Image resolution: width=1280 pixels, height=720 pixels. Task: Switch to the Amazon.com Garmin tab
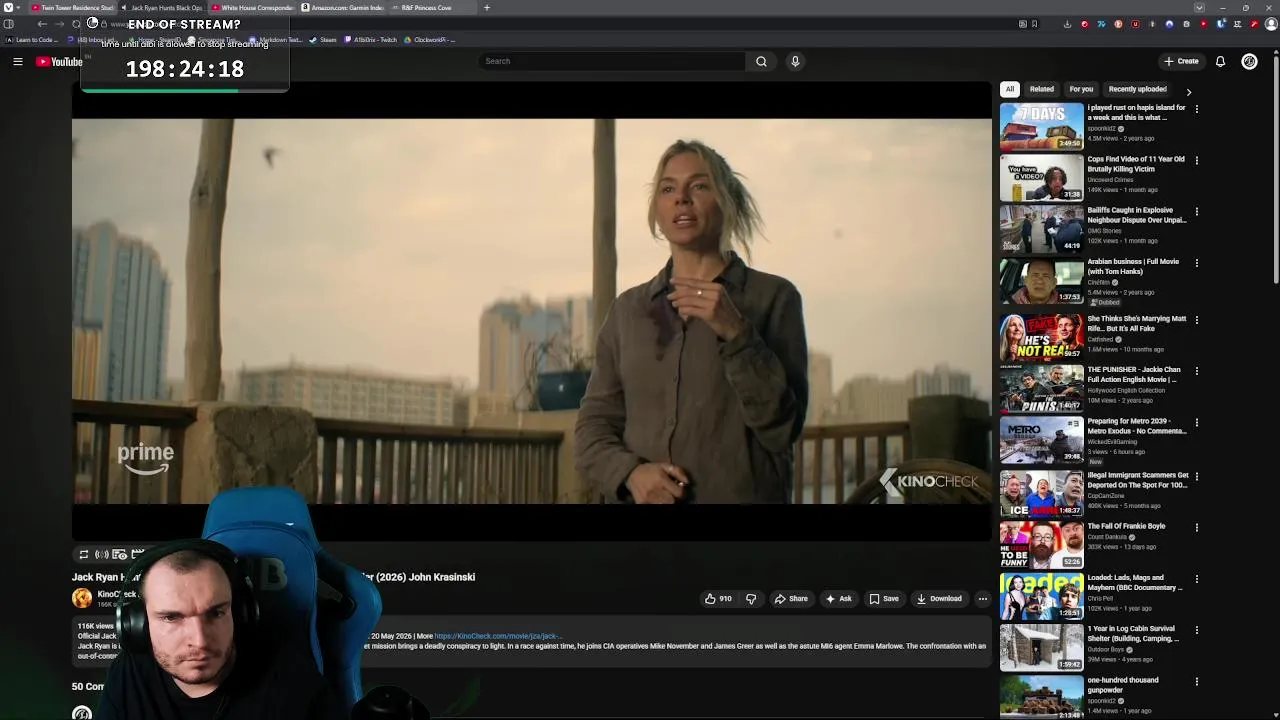tap(342, 8)
